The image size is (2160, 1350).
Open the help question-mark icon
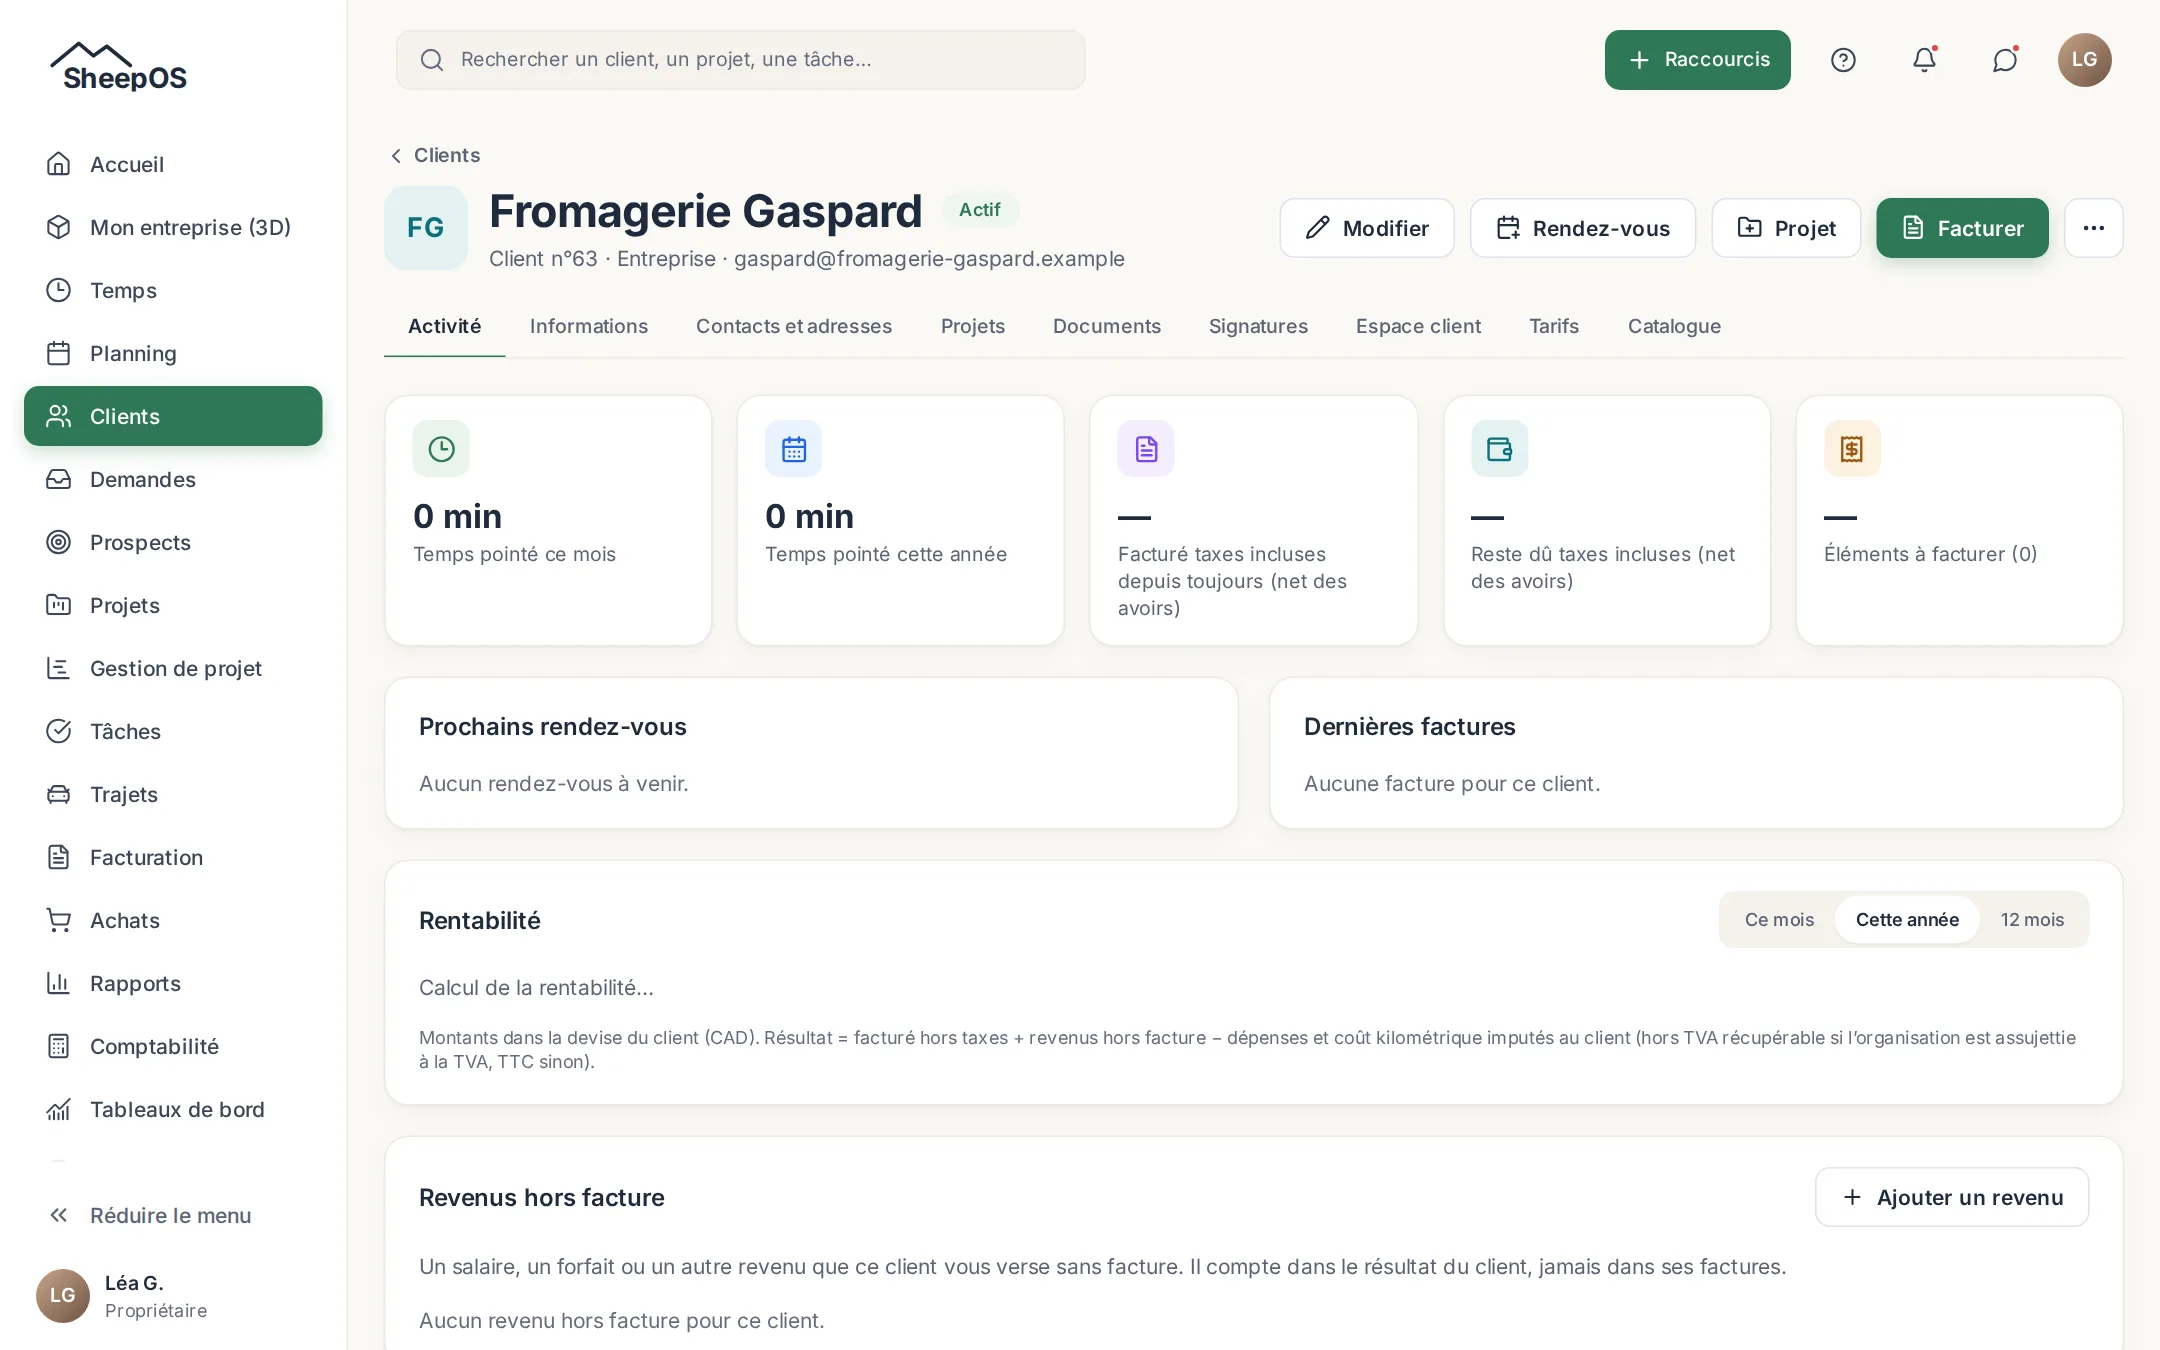[1843, 60]
